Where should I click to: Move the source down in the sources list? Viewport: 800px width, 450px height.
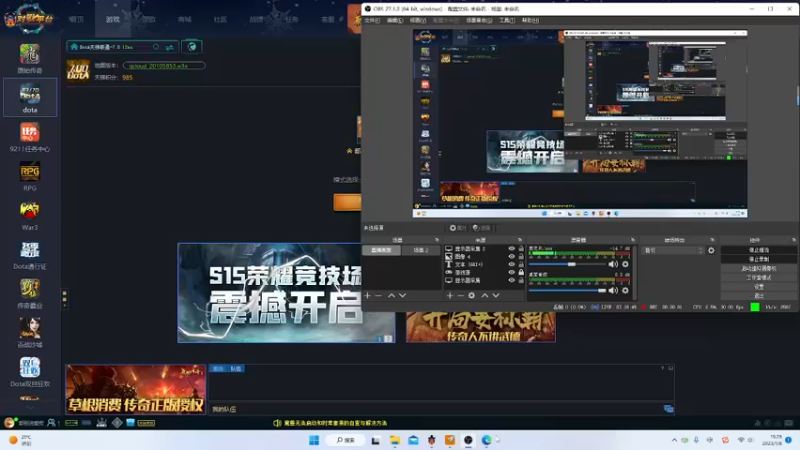(496, 295)
